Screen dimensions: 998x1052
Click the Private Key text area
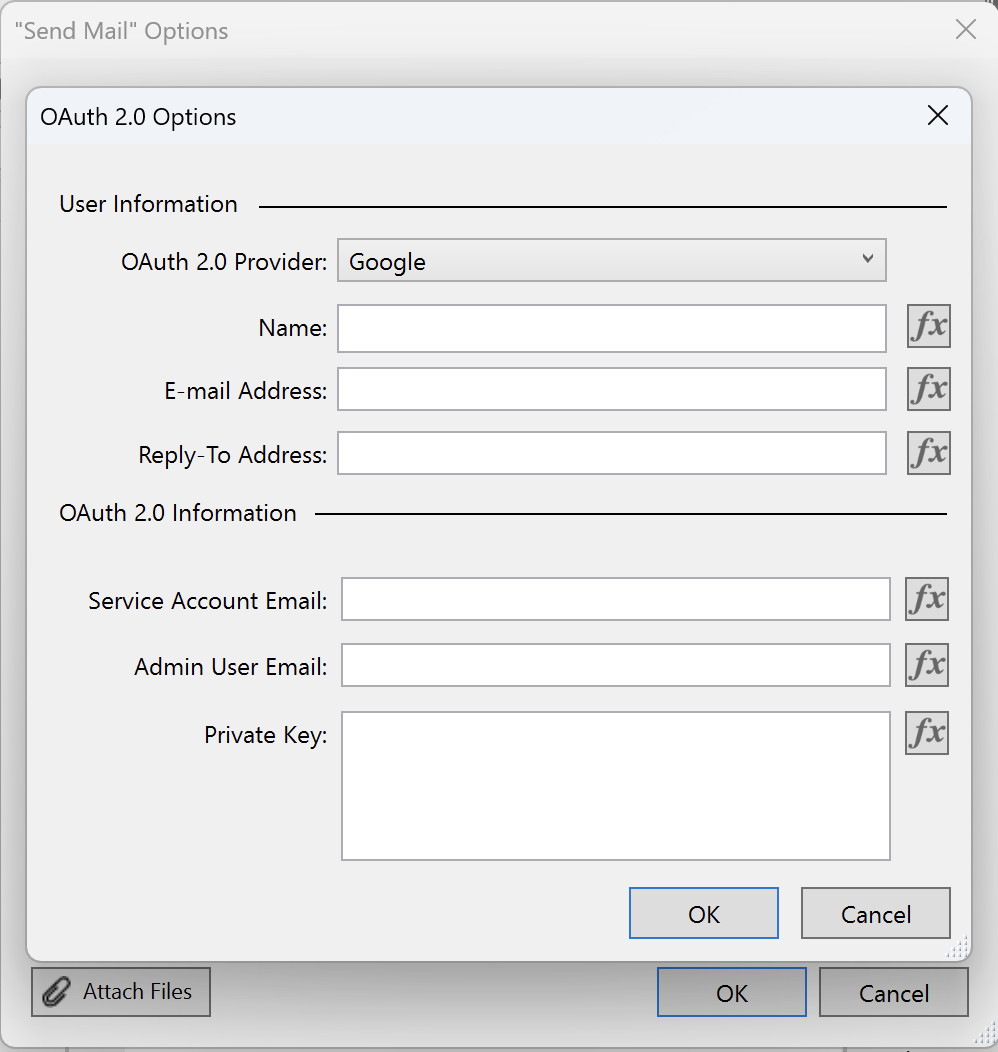(x=616, y=785)
